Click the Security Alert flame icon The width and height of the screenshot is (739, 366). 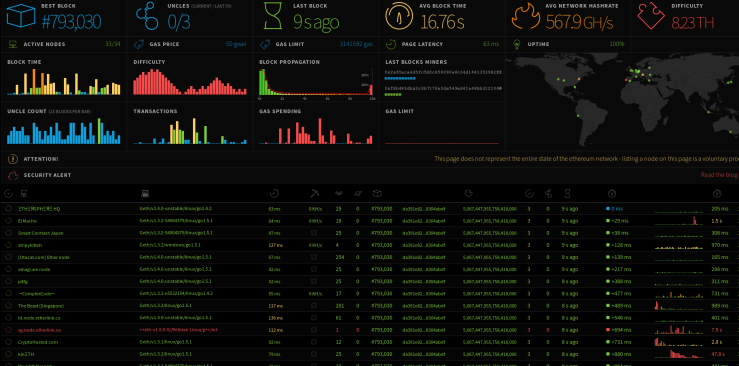pos(13,175)
